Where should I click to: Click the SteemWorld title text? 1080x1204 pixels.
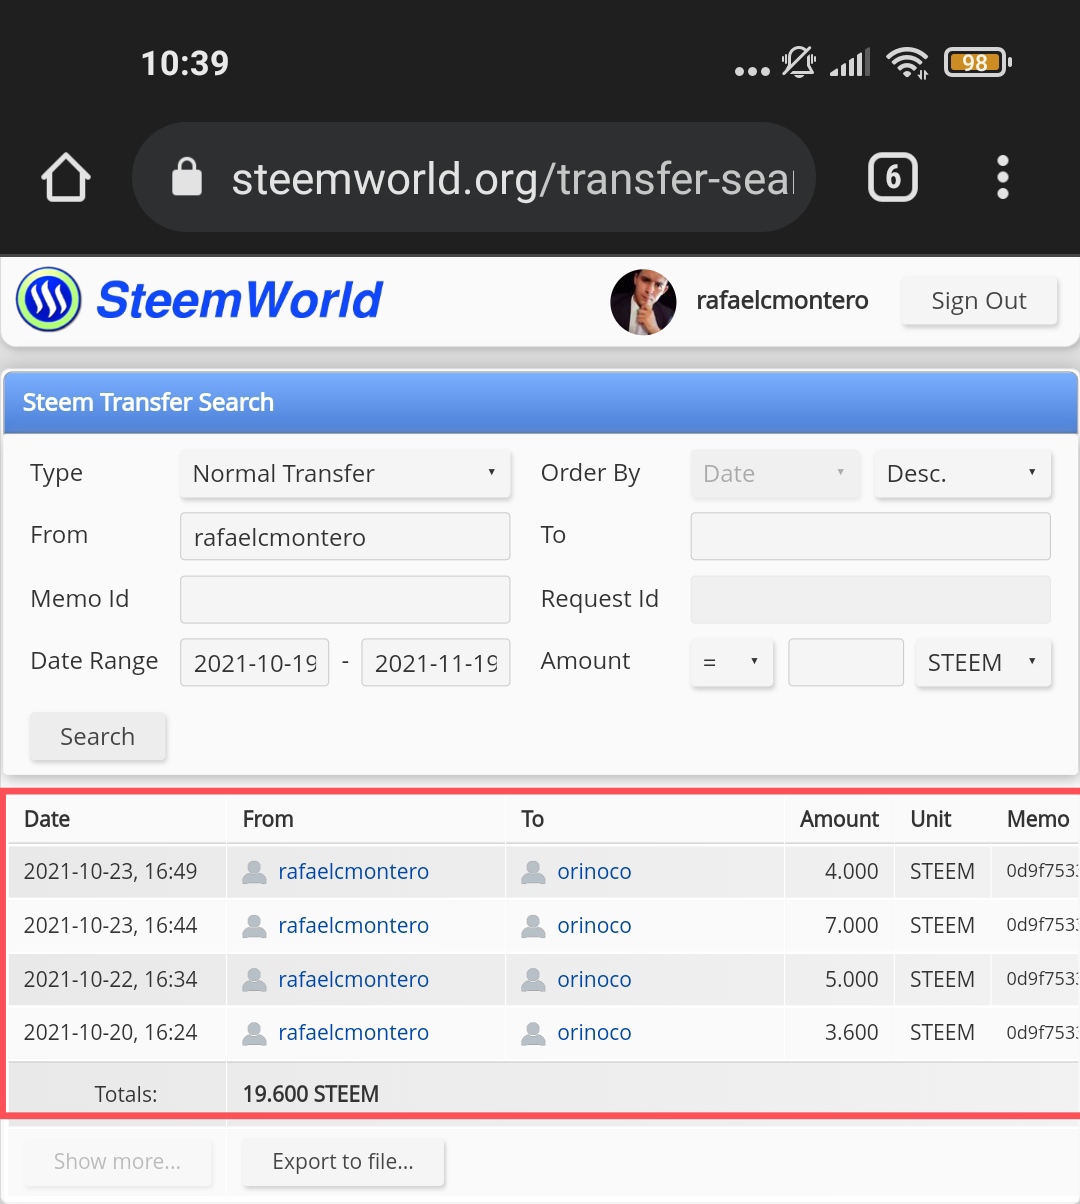click(x=239, y=300)
